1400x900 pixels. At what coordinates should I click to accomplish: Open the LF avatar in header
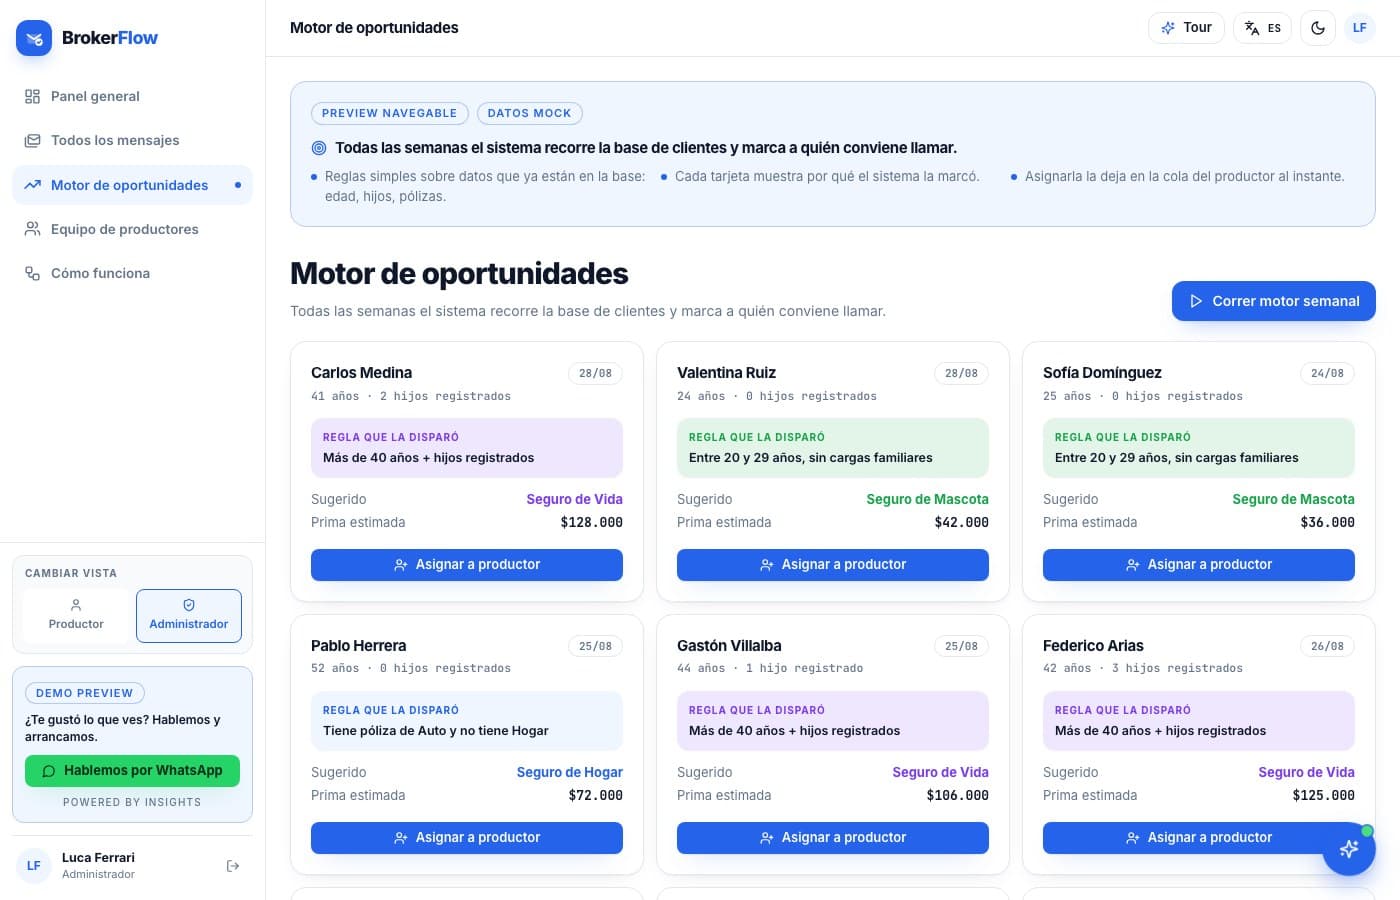1360,28
